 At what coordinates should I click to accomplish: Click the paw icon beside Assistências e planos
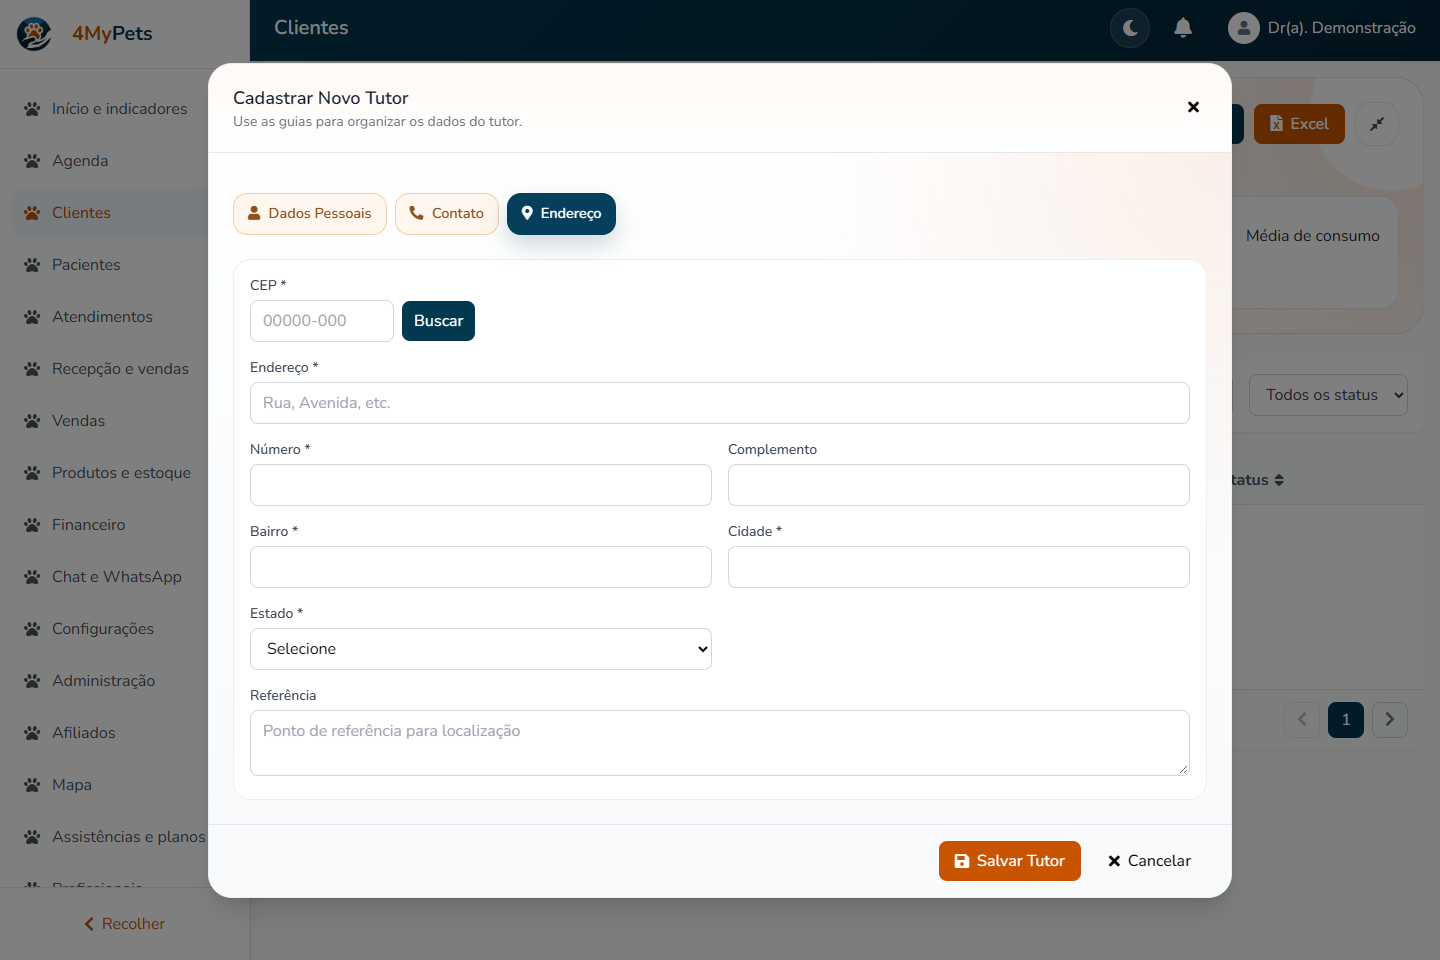(32, 837)
